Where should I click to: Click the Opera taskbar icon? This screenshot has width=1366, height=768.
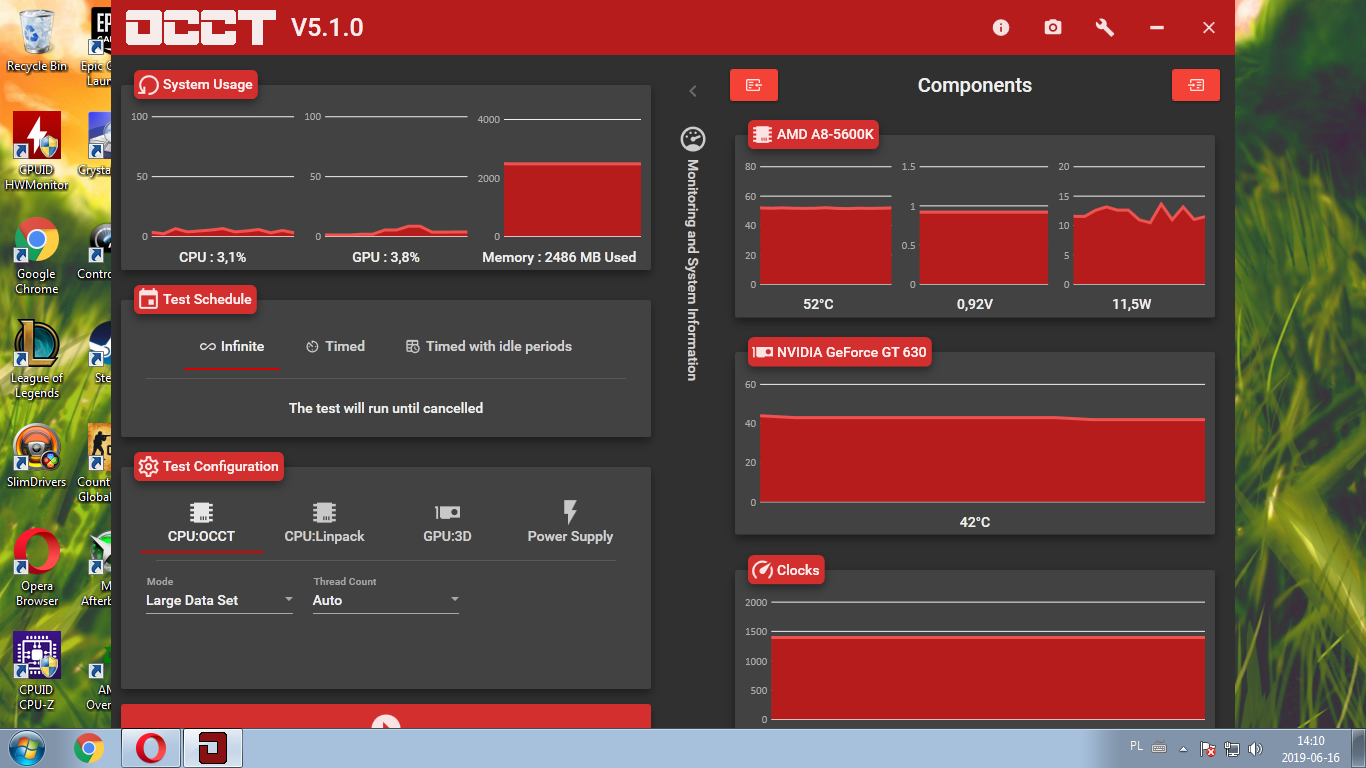pos(151,748)
